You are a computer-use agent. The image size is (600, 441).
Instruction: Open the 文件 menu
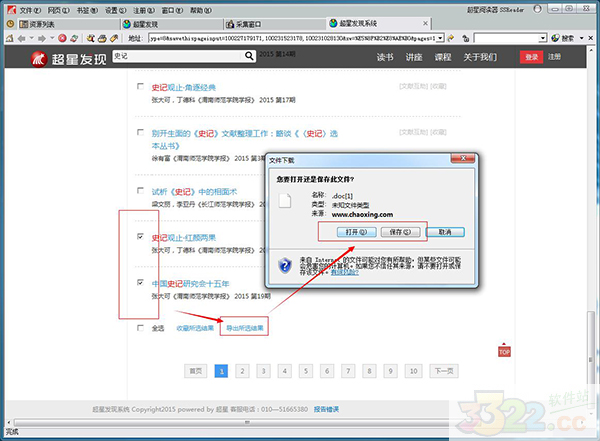[x=30, y=10]
